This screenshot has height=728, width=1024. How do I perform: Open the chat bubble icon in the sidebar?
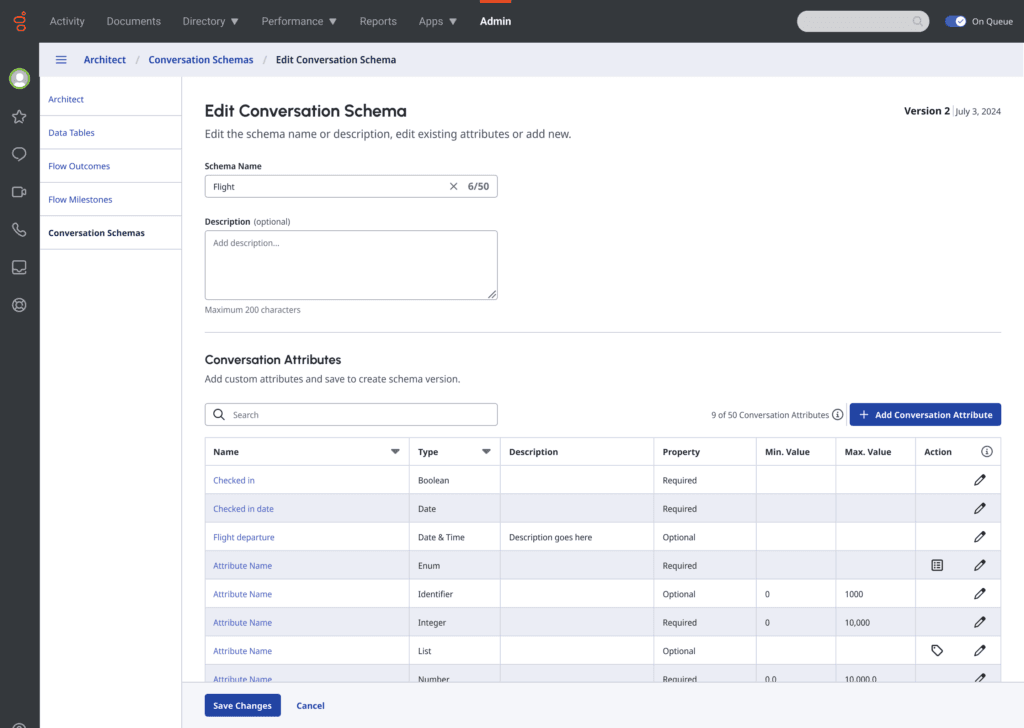[18, 154]
